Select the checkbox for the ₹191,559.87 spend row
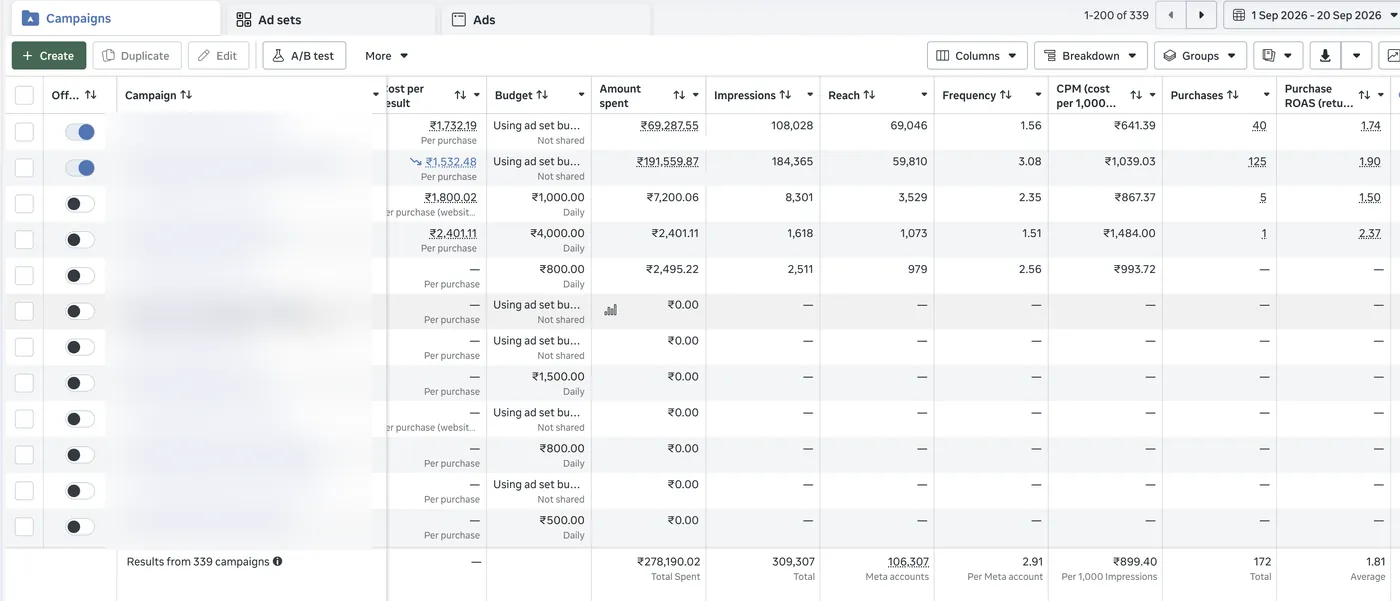 coord(24,168)
